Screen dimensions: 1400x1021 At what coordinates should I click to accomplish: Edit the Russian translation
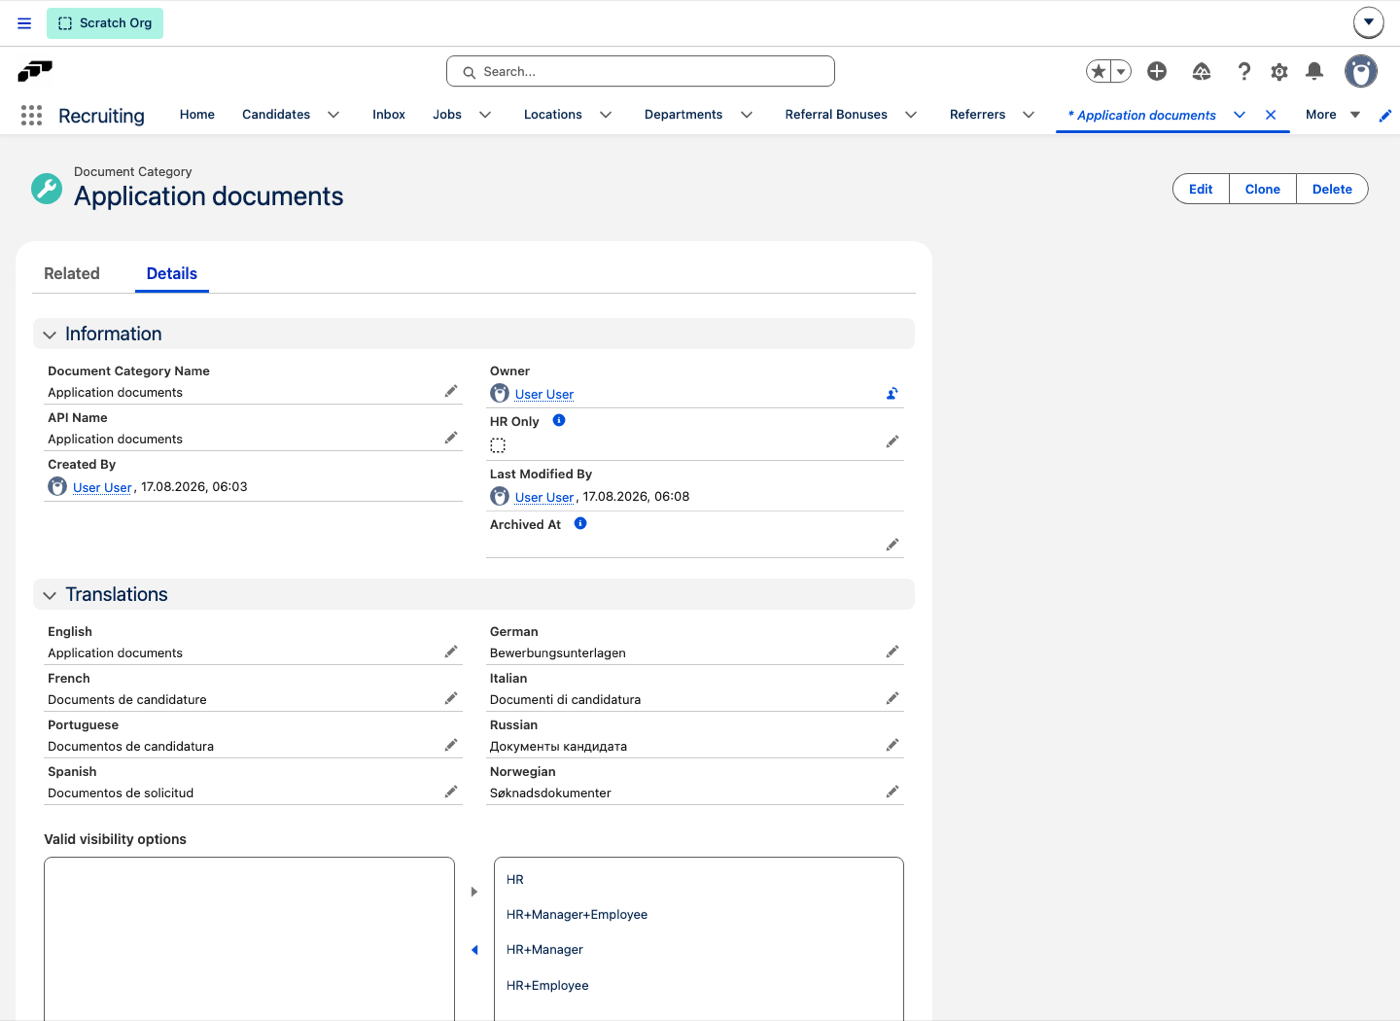coord(892,745)
